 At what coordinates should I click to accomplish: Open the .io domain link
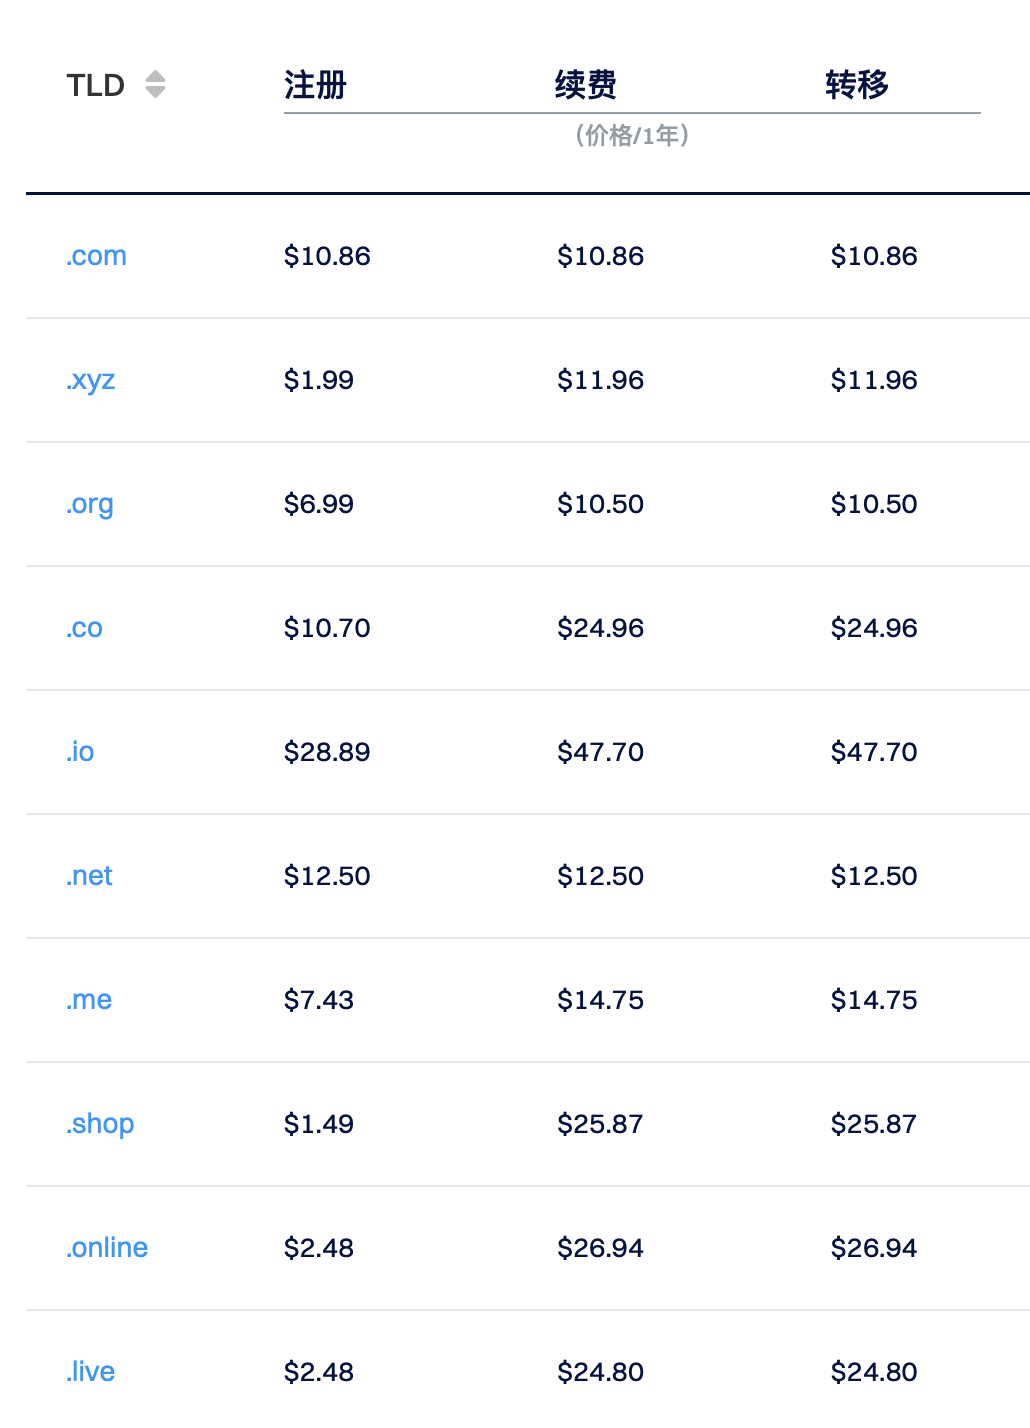[80, 752]
